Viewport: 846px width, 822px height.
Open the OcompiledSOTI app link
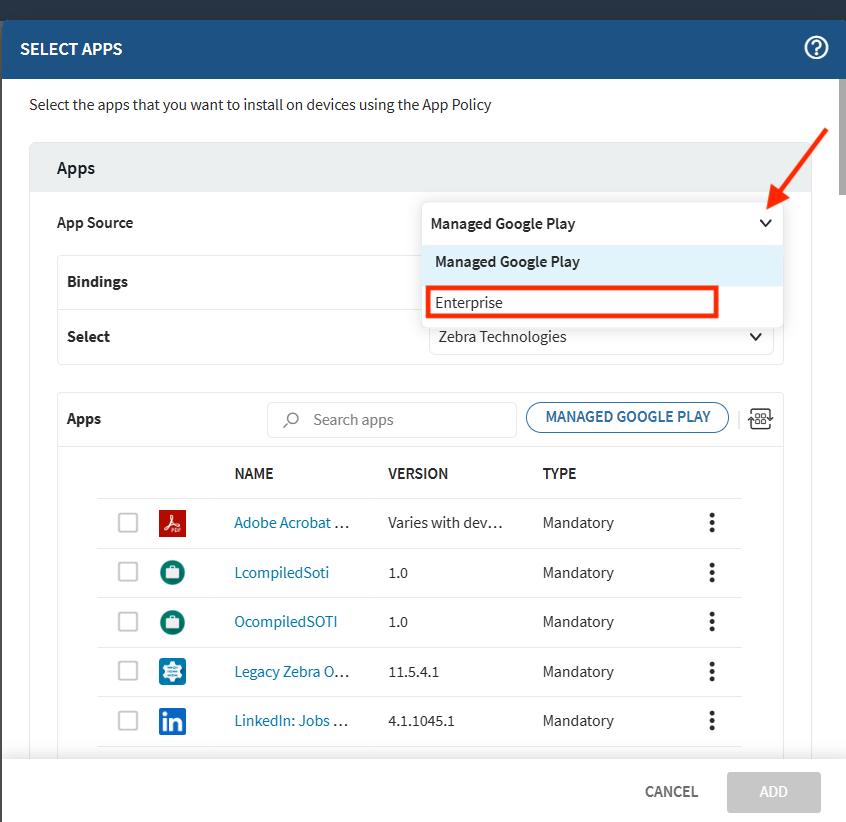click(x=285, y=622)
